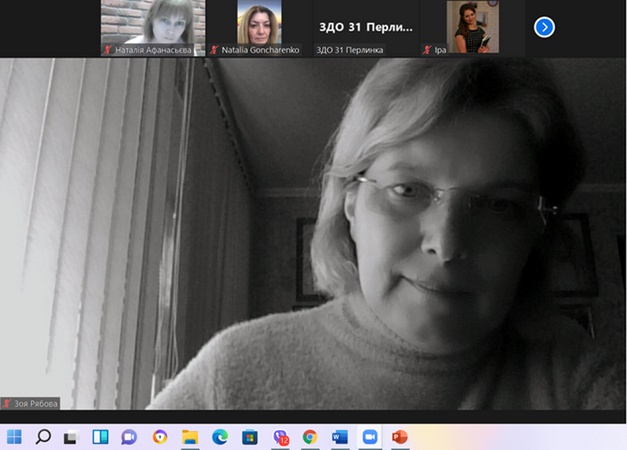Open File Explorer folder icon
This screenshot has height=450, width=627.
pyautogui.click(x=190, y=437)
